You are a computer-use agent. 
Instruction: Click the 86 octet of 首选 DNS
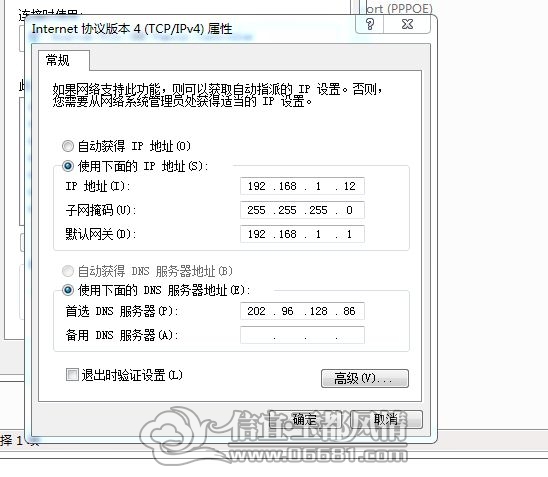pos(349,311)
